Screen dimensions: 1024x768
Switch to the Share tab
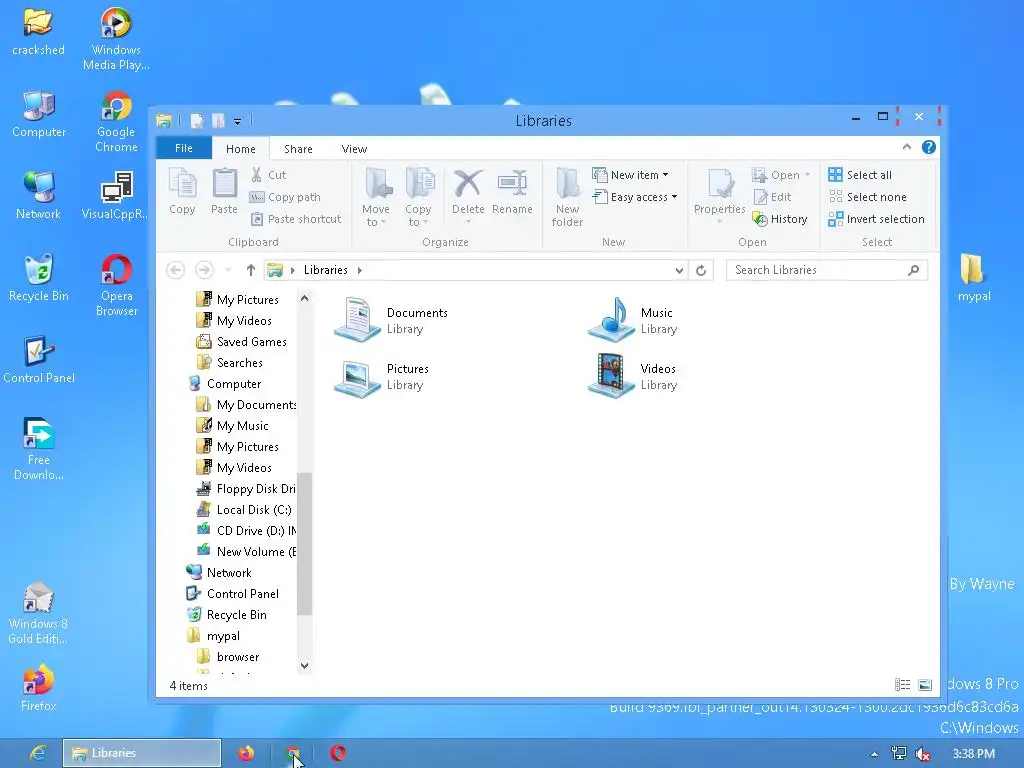tap(298, 149)
